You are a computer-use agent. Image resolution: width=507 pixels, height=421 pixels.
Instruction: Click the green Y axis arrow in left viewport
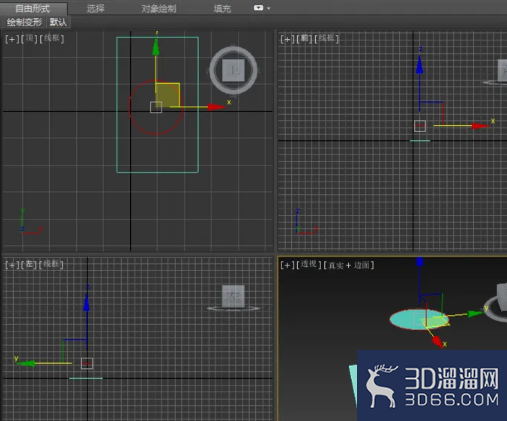[26, 363]
